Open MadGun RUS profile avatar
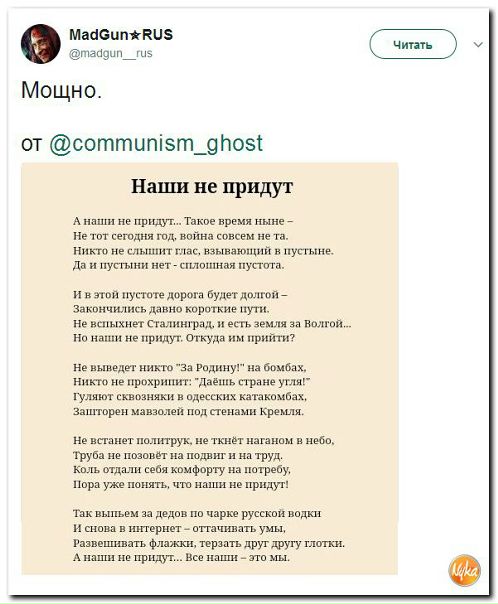Screen dimensions: 498x604 coord(40,44)
